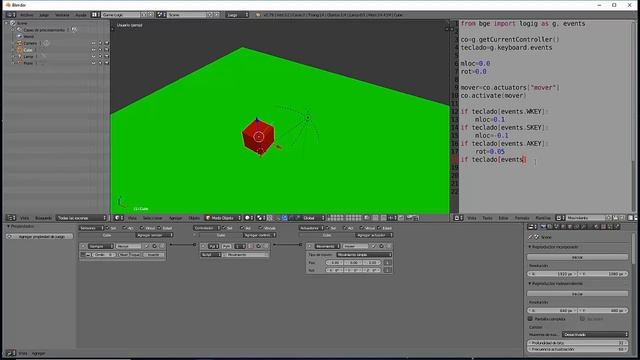Toggle Act checkbox in Controladores header
The height and width of the screenshot is (360, 640).
pos(242,228)
